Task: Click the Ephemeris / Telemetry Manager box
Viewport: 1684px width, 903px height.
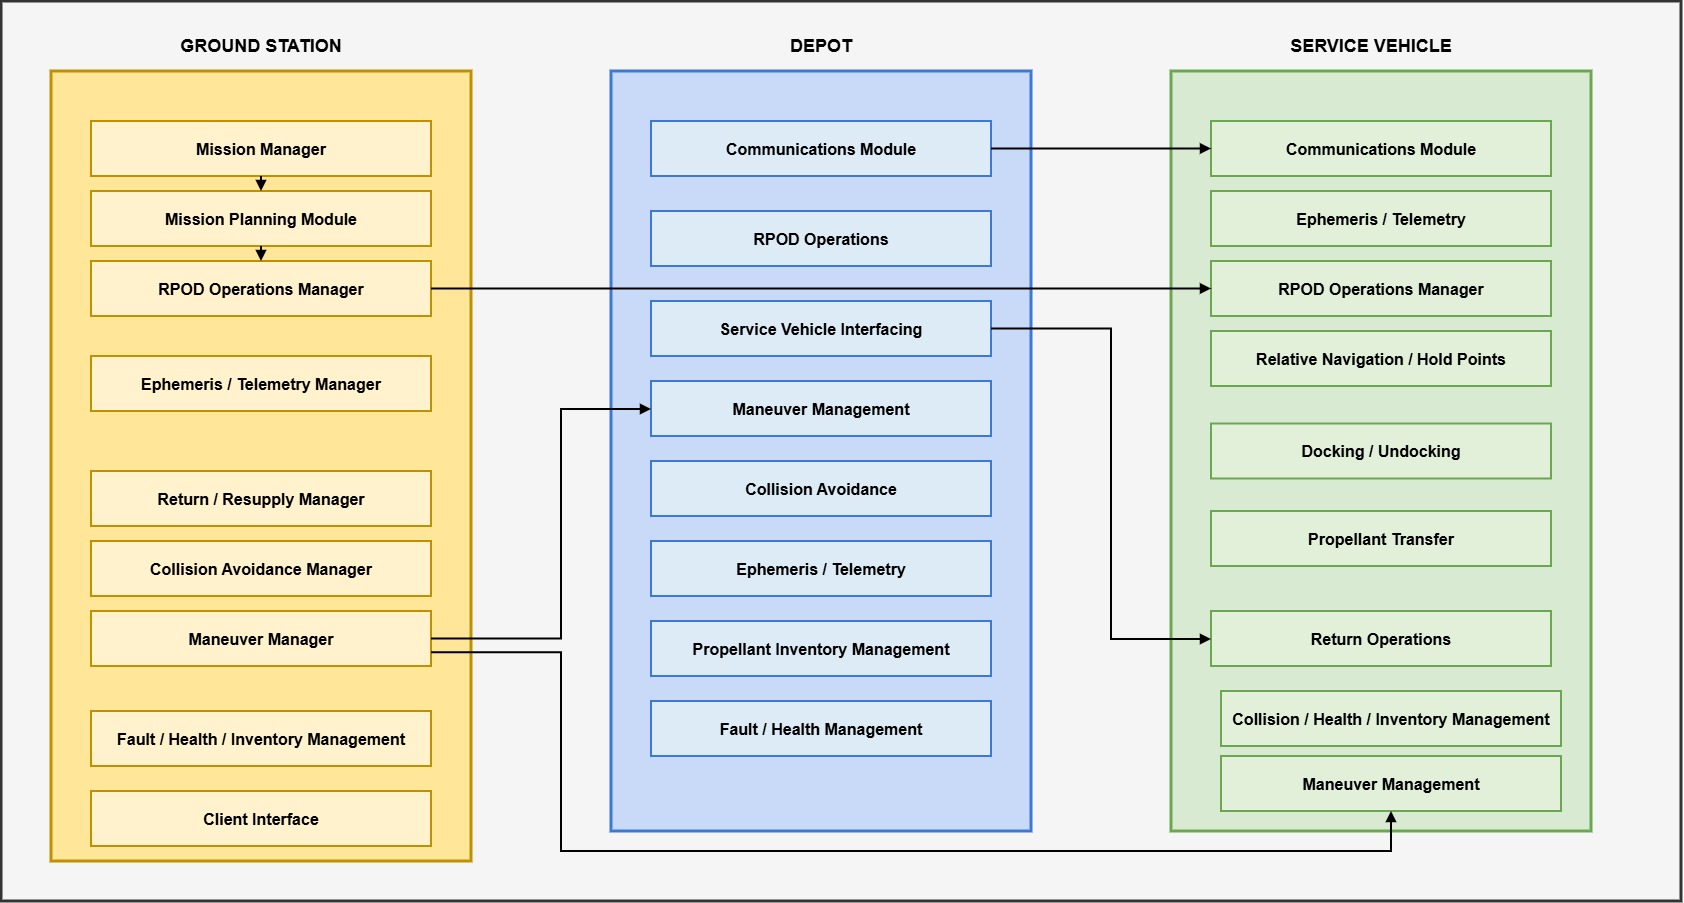Action: coord(260,384)
